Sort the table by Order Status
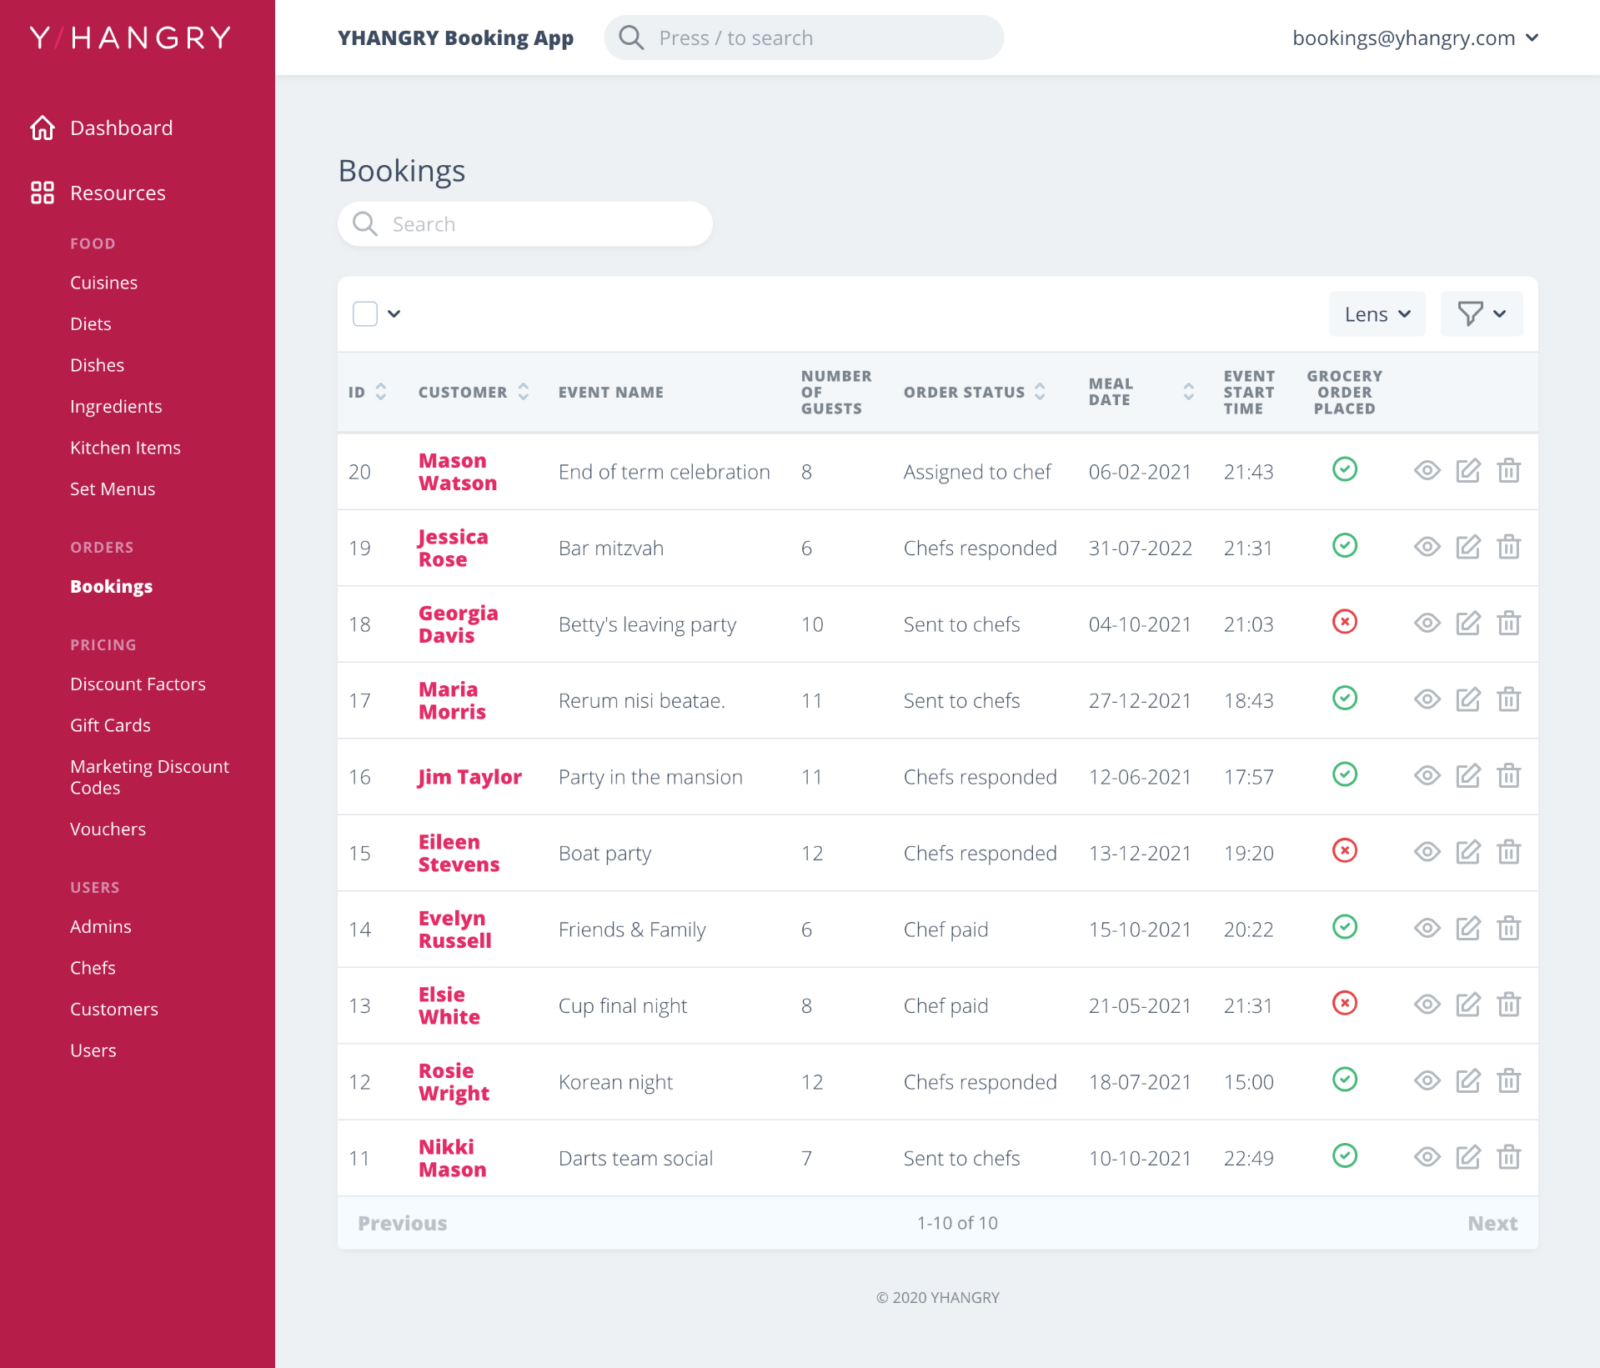 [1040, 392]
